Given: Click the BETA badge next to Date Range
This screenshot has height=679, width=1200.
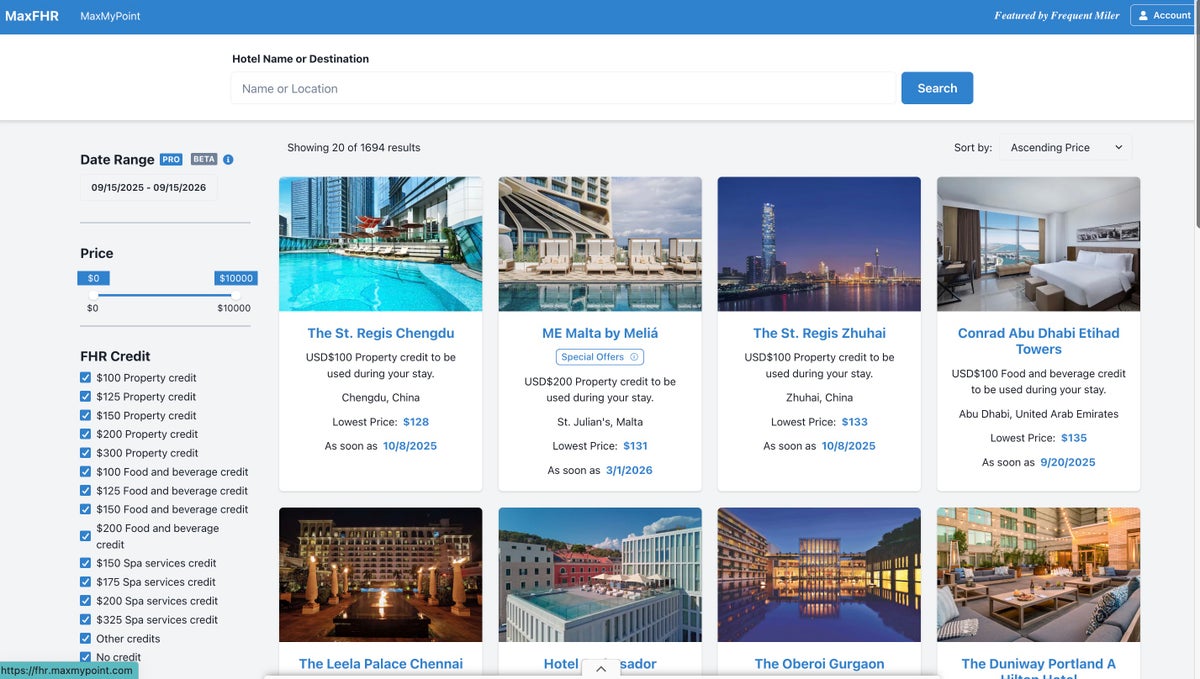Looking at the screenshot, I should tap(204, 160).
